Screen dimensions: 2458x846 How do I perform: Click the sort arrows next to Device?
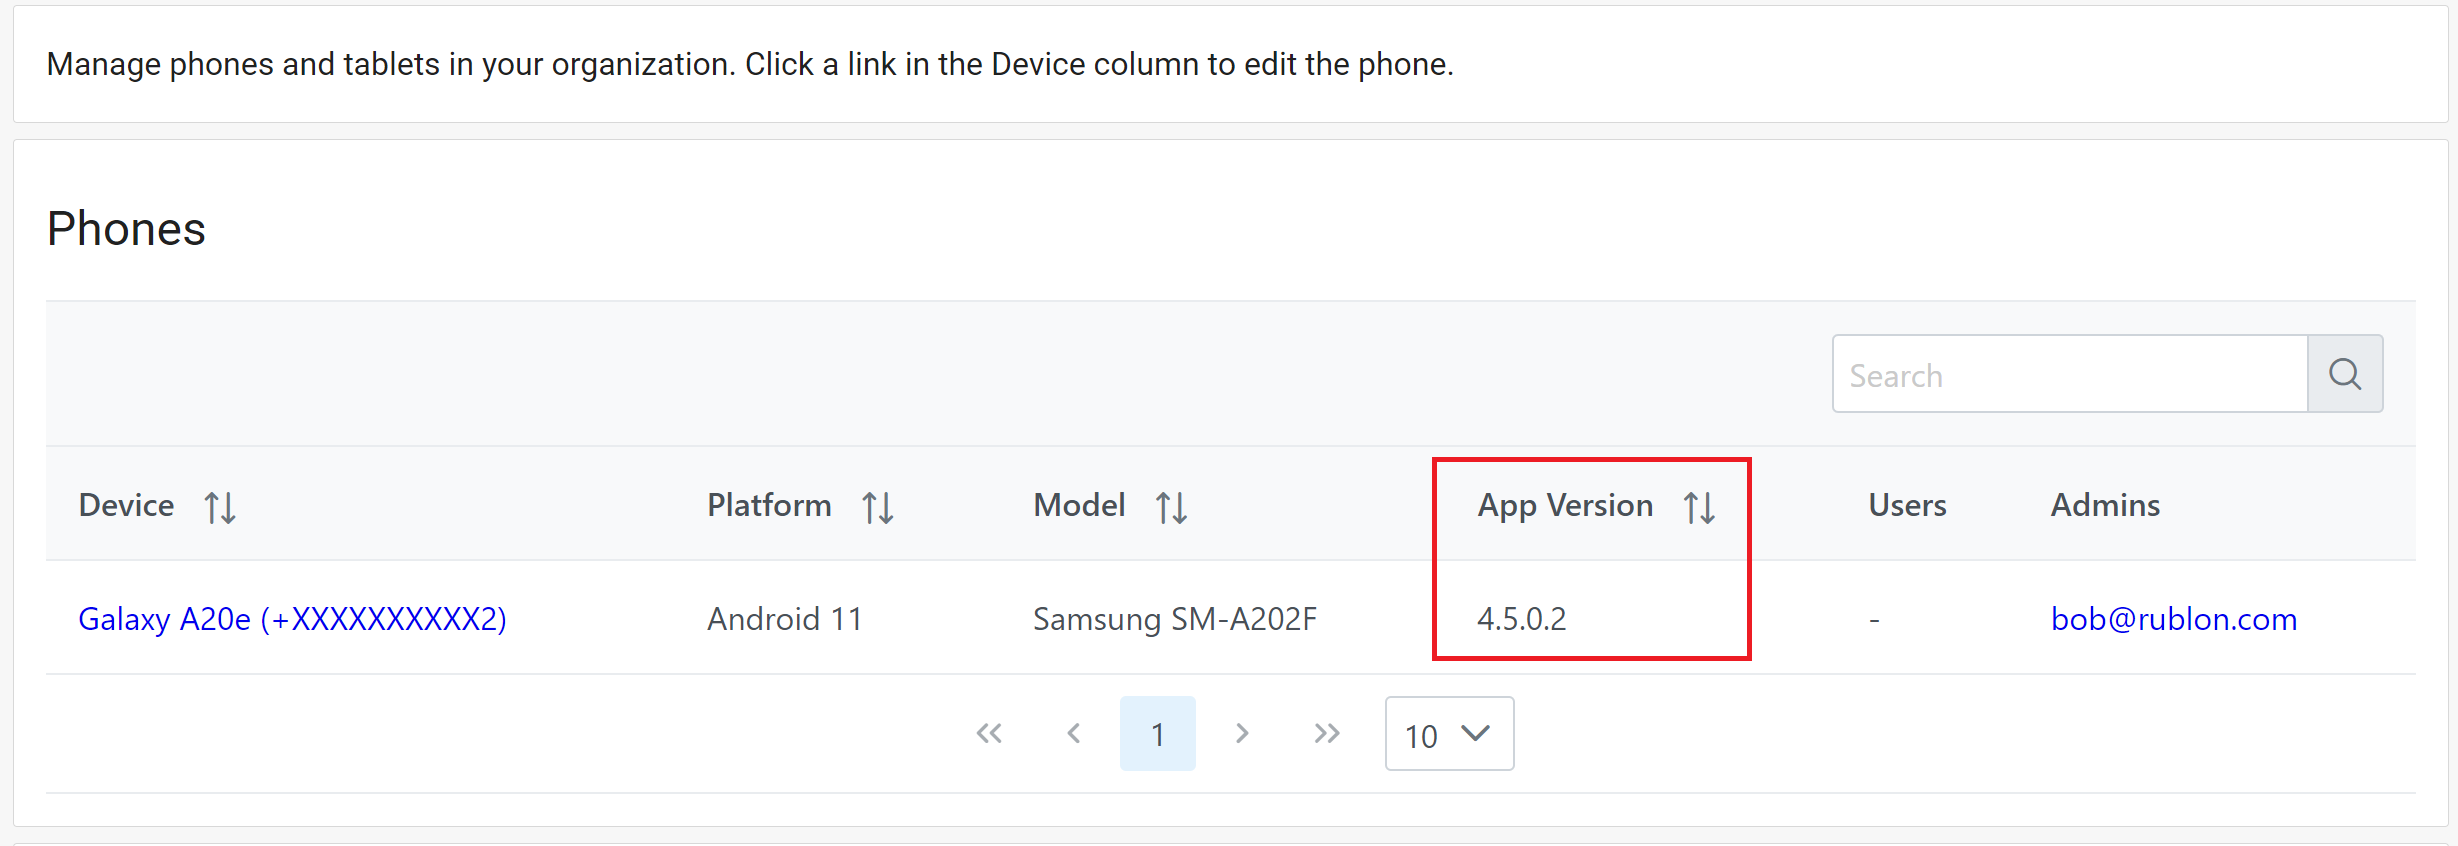[220, 507]
